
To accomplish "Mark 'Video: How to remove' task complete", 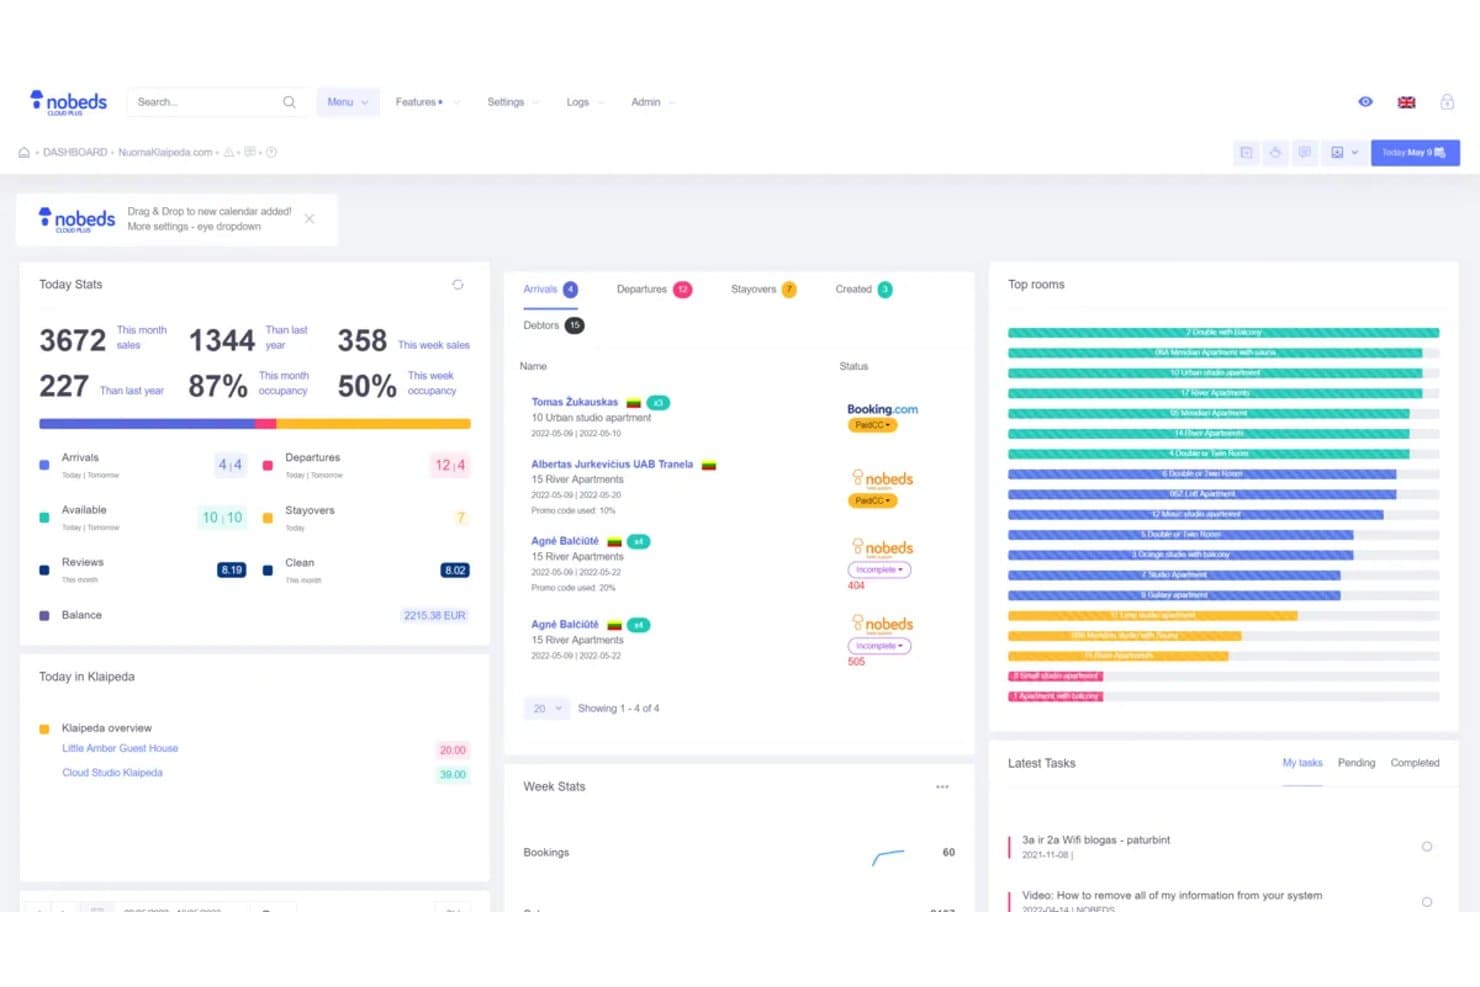I will [x=1427, y=902].
